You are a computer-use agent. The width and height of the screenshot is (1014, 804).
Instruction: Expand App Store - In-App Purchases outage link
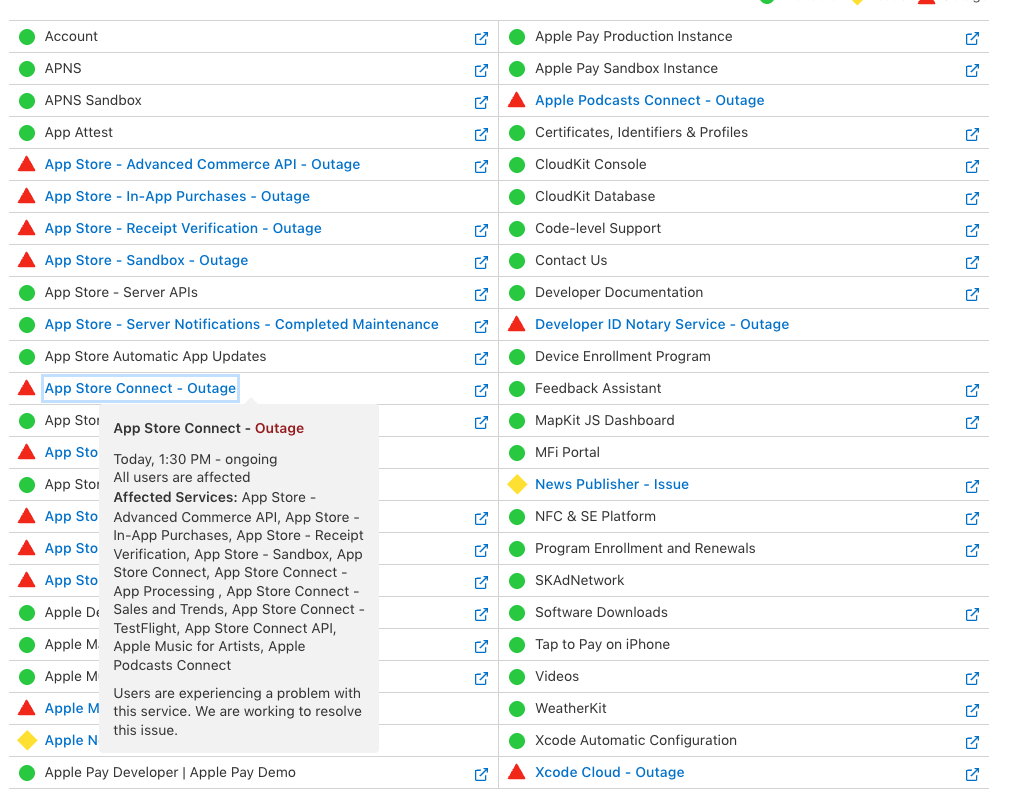point(177,196)
